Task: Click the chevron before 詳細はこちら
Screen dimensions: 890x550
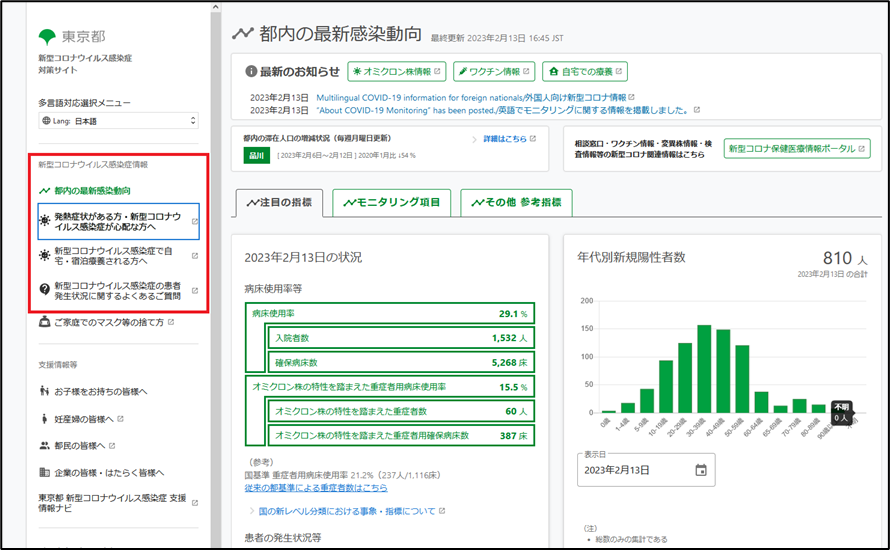Action: pyautogui.click(x=475, y=139)
